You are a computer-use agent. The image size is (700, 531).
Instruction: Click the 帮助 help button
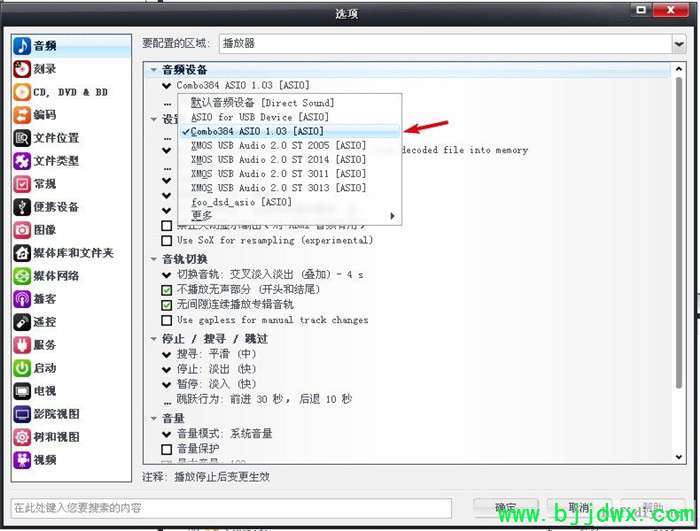[x=653, y=508]
